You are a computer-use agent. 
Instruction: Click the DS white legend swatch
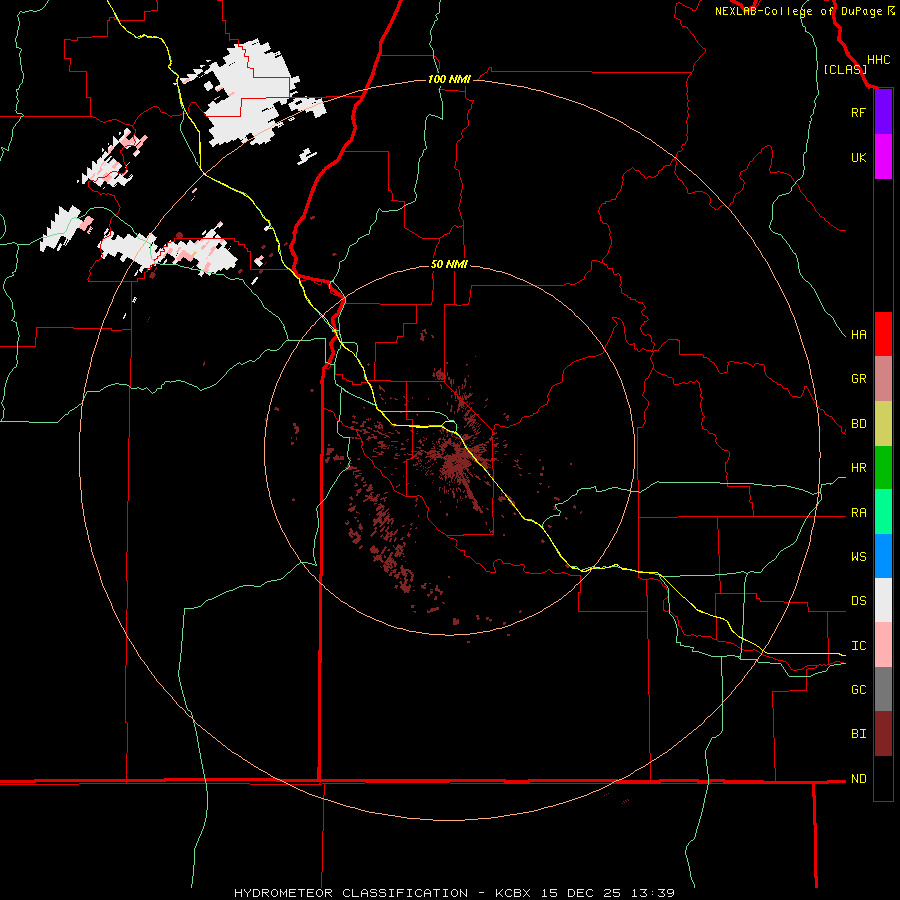tap(883, 600)
